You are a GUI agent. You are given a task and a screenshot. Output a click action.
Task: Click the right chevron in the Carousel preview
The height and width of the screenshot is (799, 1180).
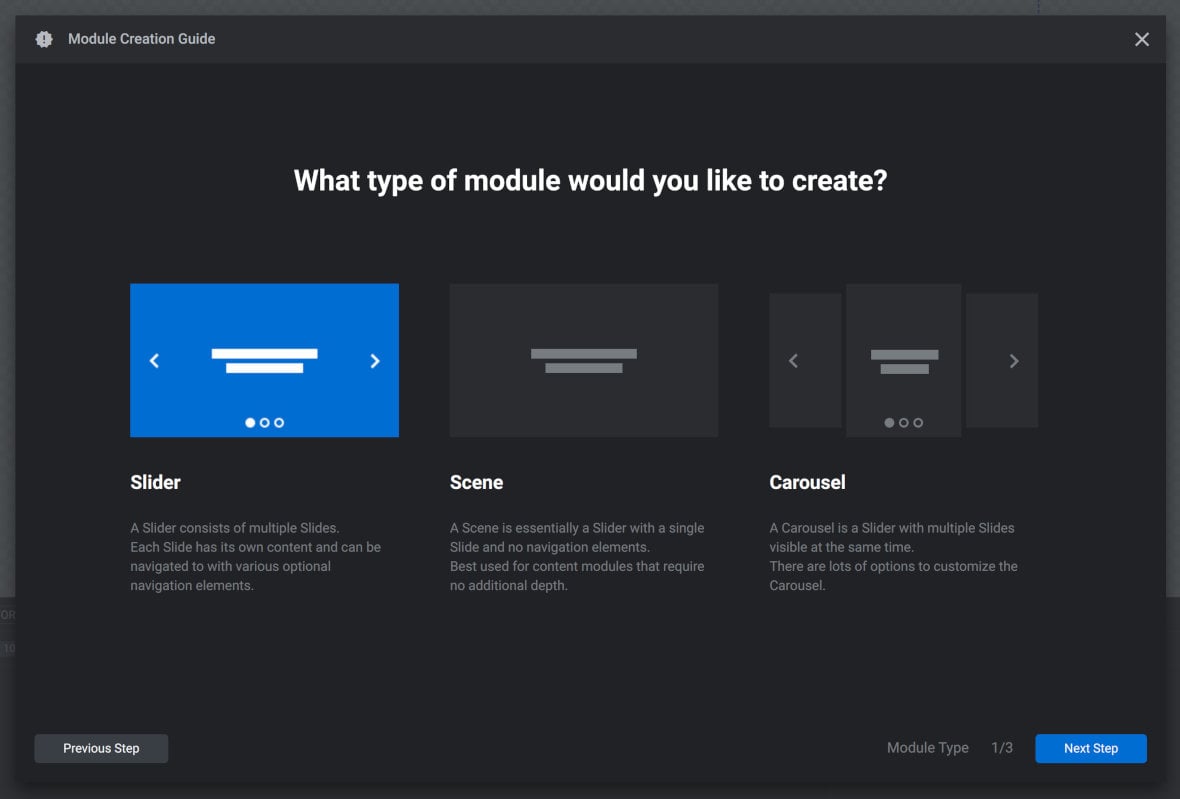(x=1014, y=361)
